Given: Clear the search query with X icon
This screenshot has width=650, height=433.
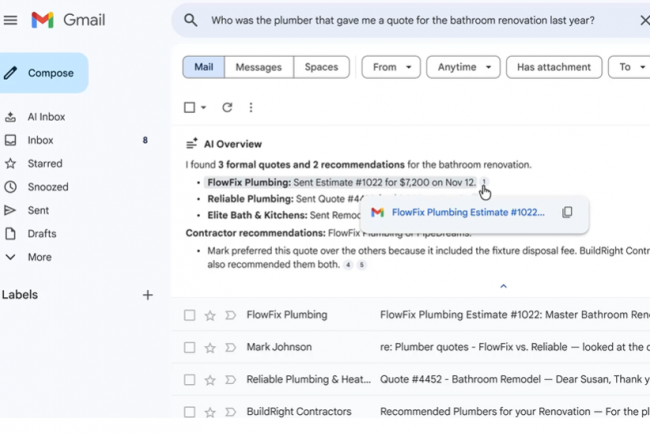Looking at the screenshot, I should tap(643, 20).
